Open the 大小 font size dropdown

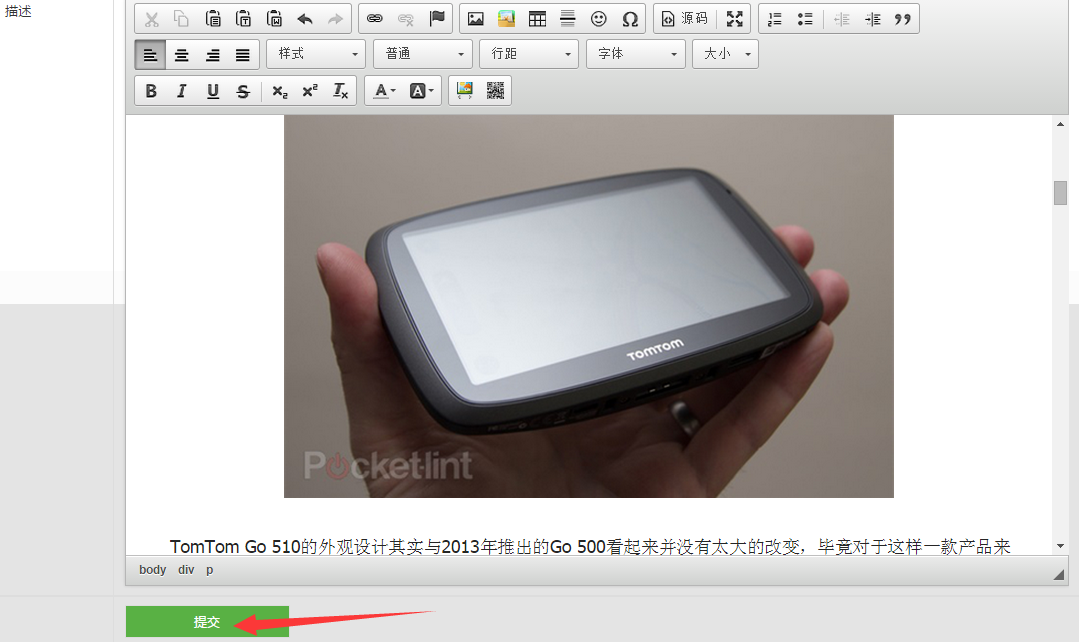(725, 54)
